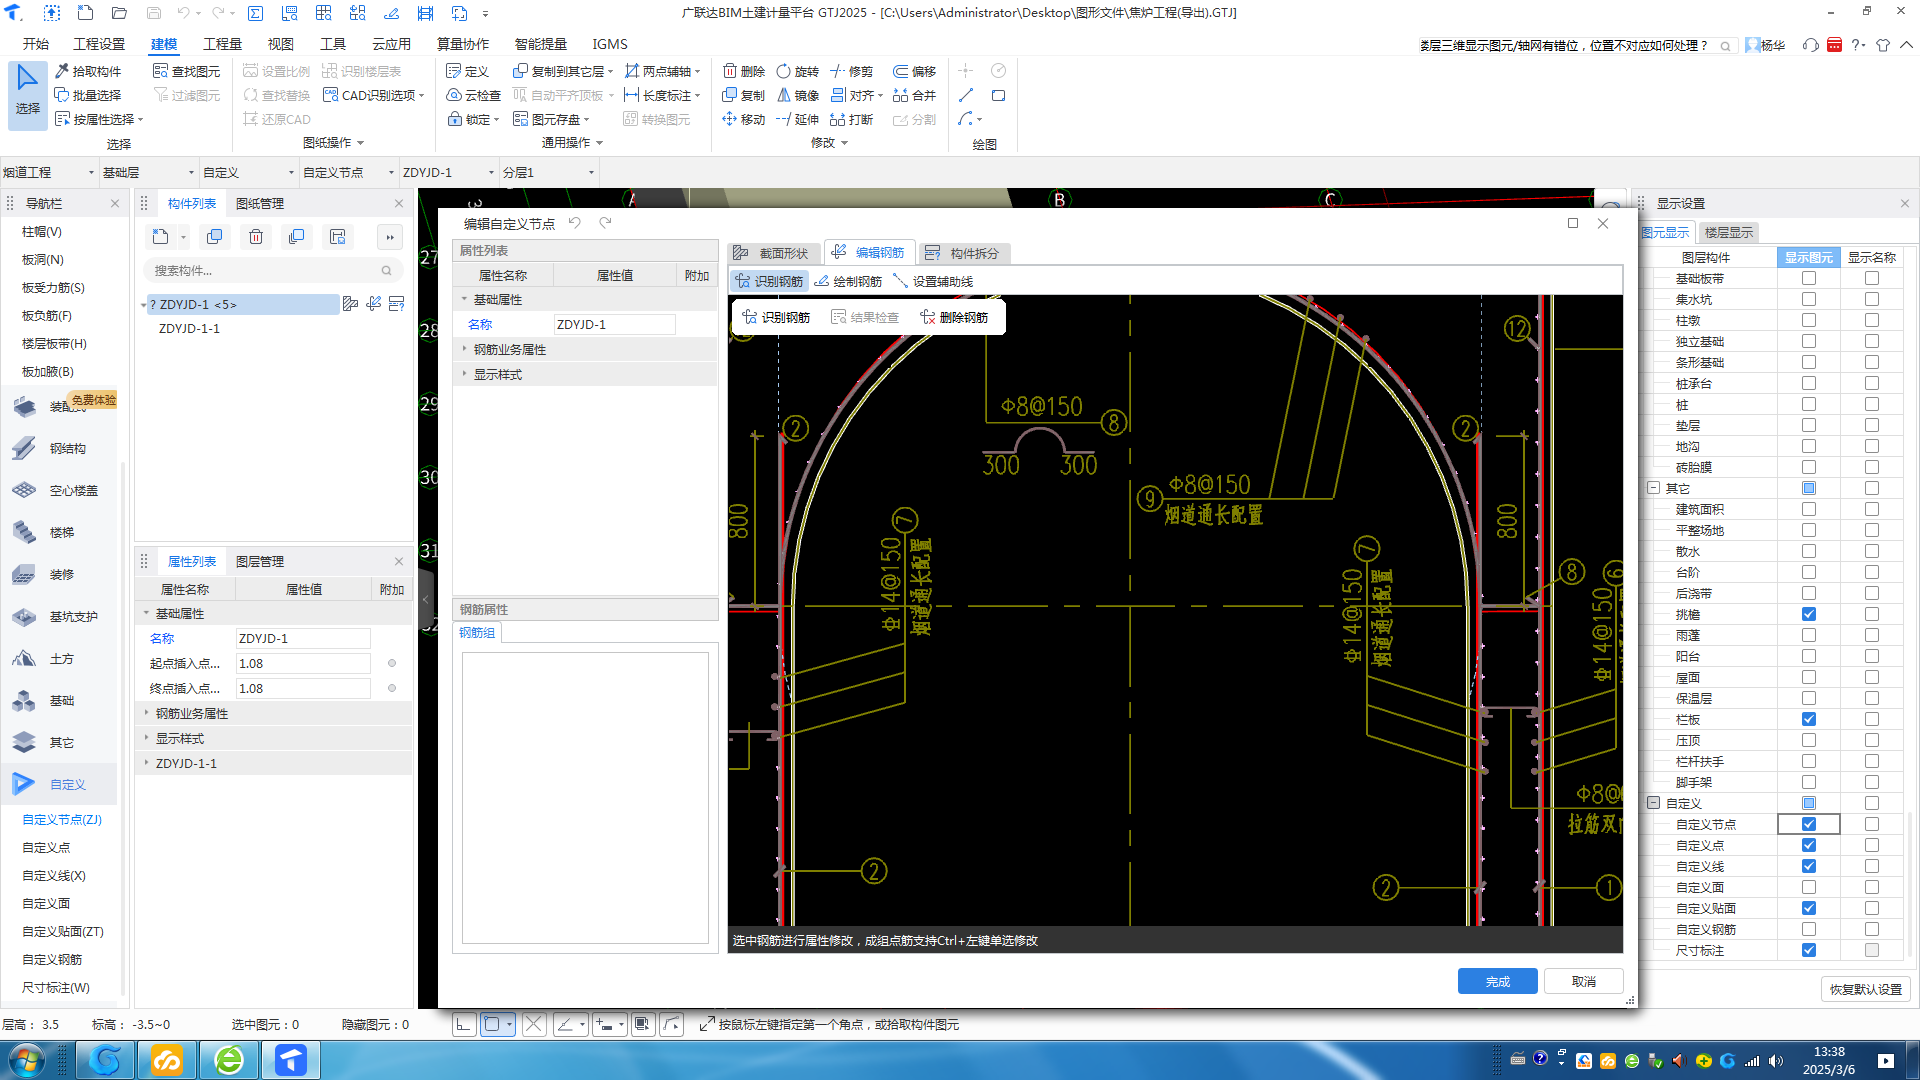
Task: Toggle 显示图元 checkbox for 挑檐
Action: [1808, 614]
